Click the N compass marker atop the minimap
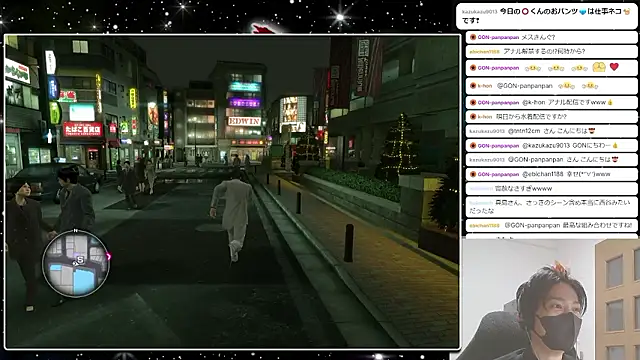The width and height of the screenshot is (640, 360). (76, 231)
